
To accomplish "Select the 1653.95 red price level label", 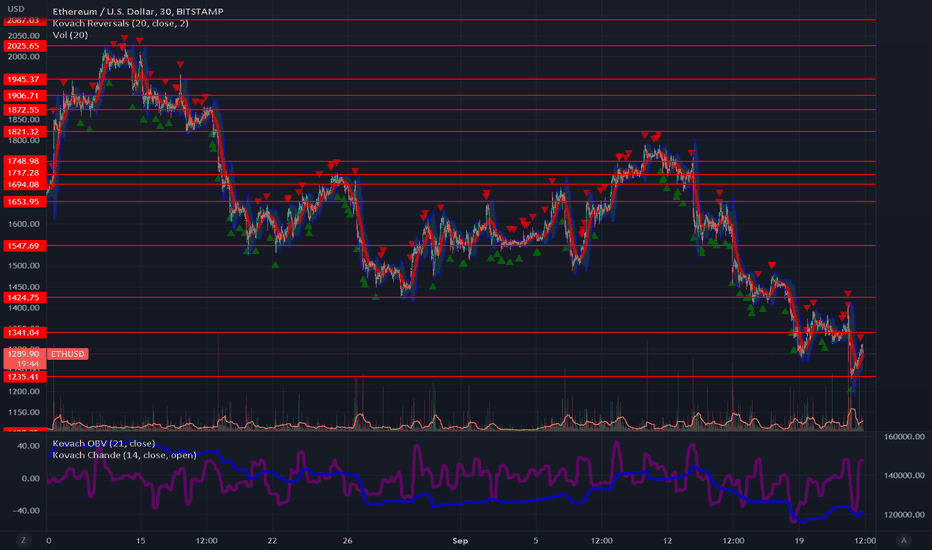I will pos(24,202).
